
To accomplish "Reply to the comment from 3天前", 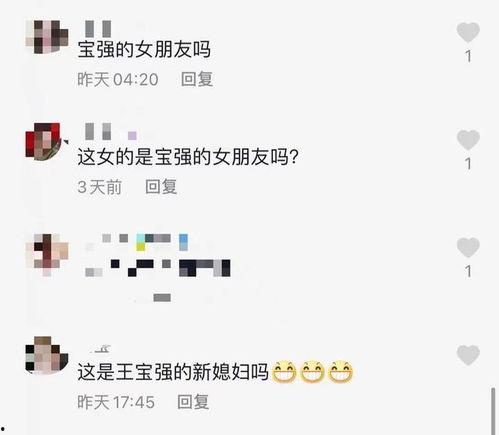I will point(161,187).
